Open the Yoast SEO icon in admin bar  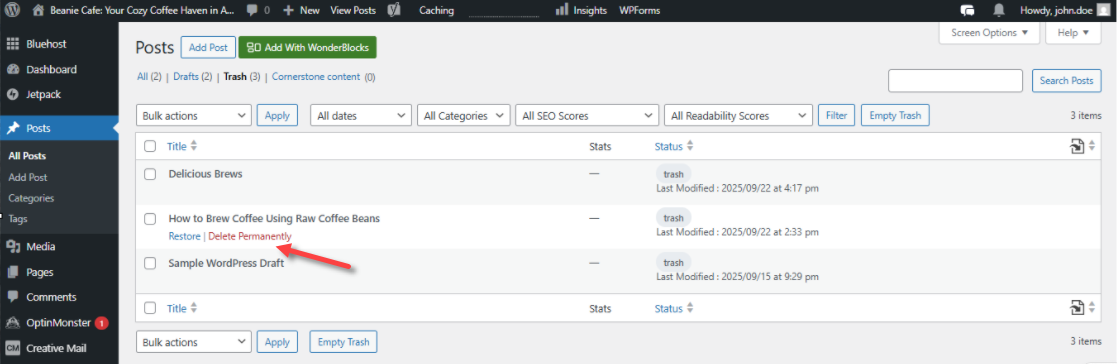pyautogui.click(x=393, y=11)
